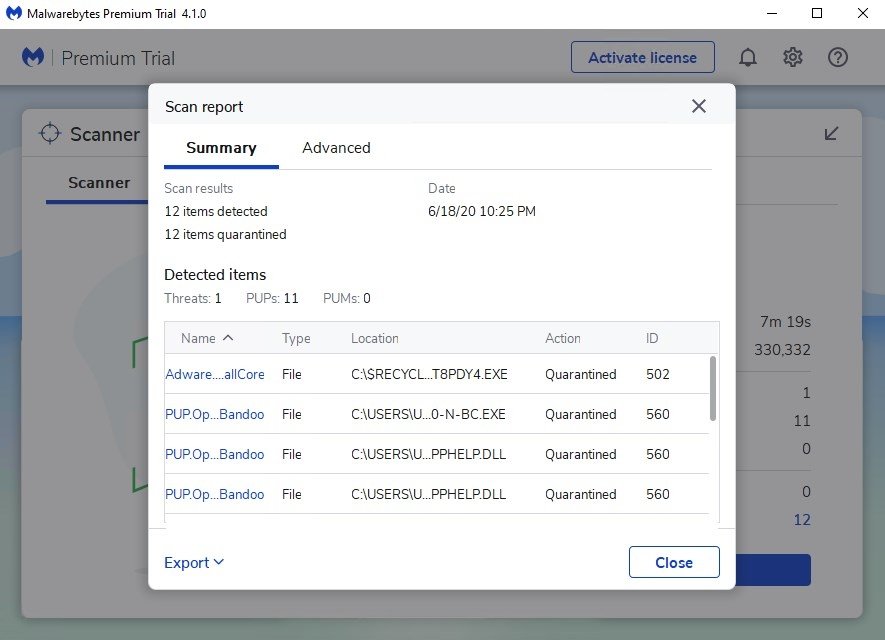Click the Activate license button
This screenshot has height=640, width=885.
click(642, 57)
